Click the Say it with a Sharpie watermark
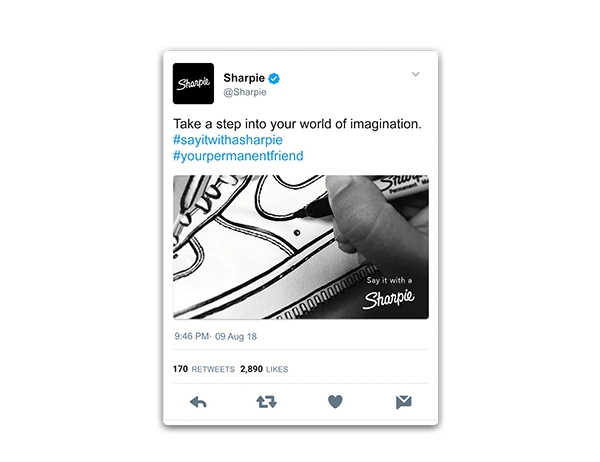Screen dimensions: 600x462 tap(389, 292)
